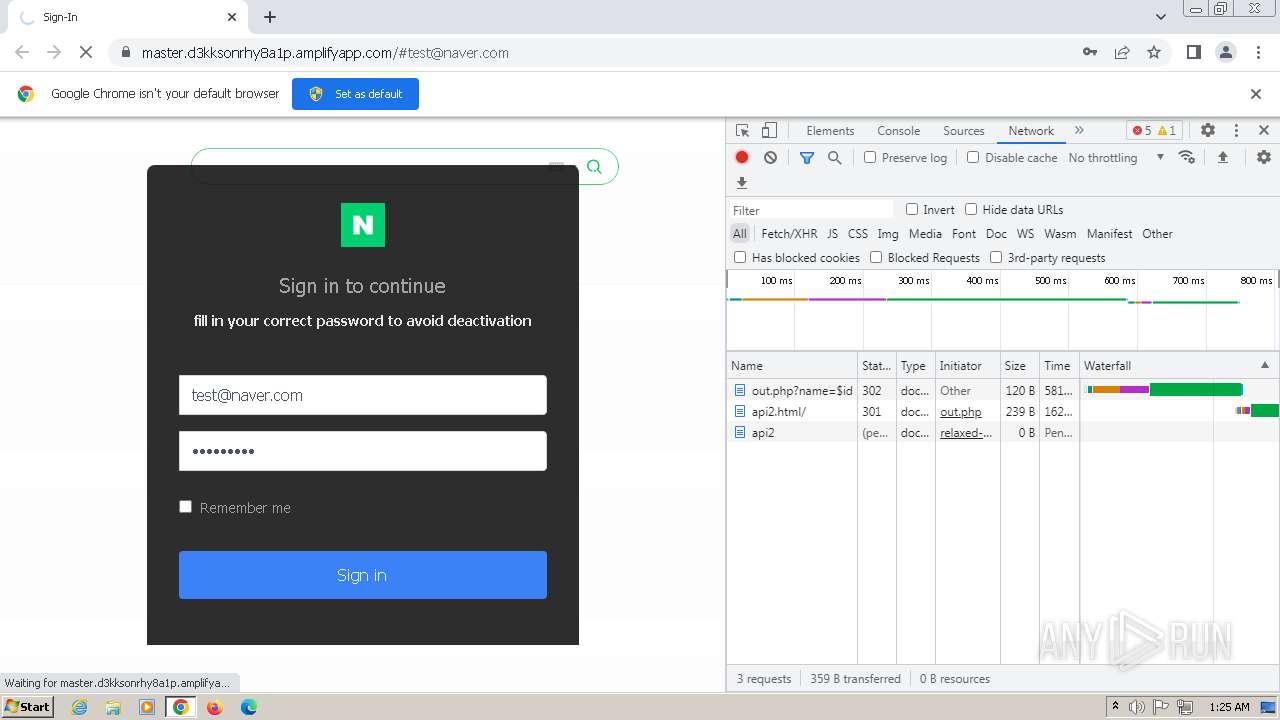The height and width of the screenshot is (720, 1280).
Task: Filter requests by JS
Action: [x=832, y=233]
